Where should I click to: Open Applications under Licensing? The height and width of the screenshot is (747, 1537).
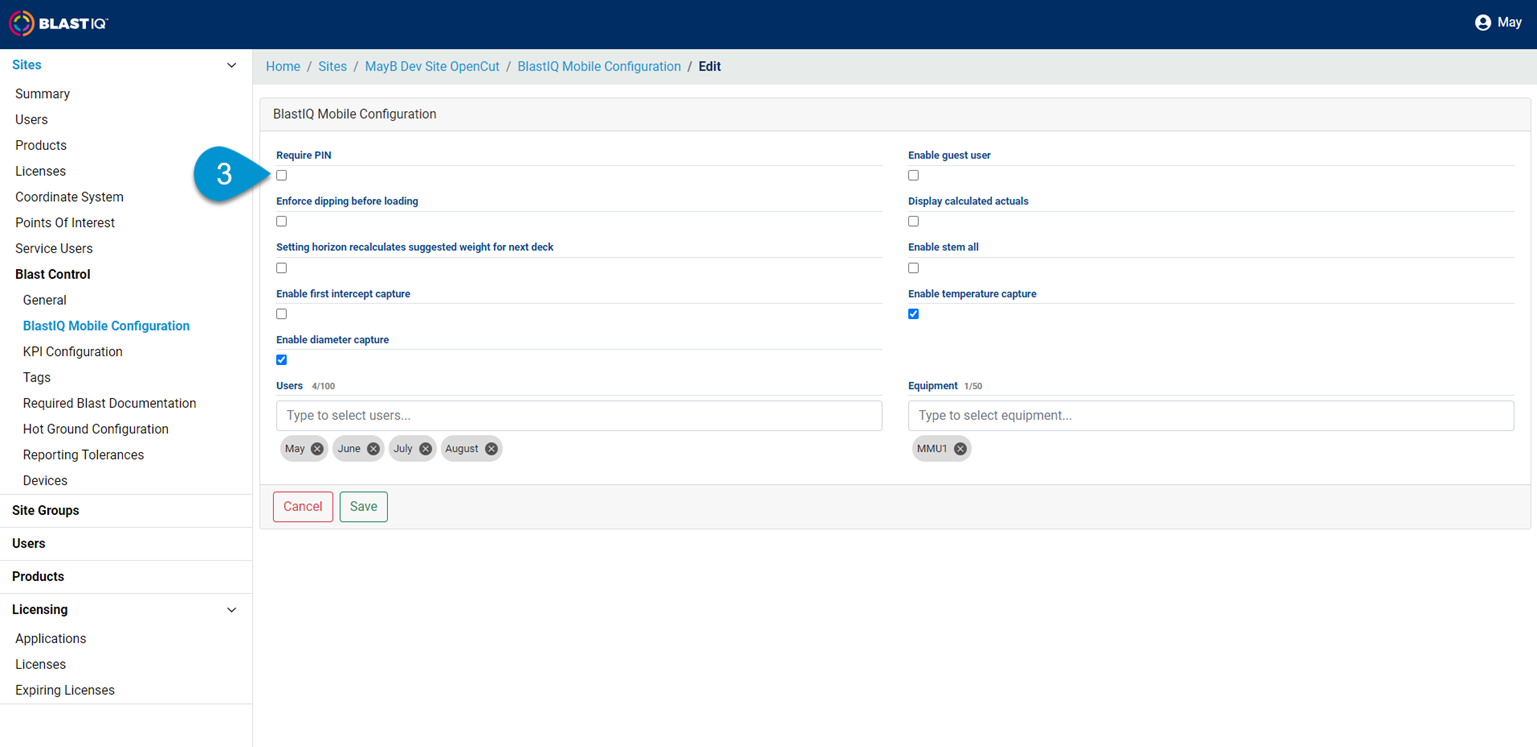tap(51, 639)
